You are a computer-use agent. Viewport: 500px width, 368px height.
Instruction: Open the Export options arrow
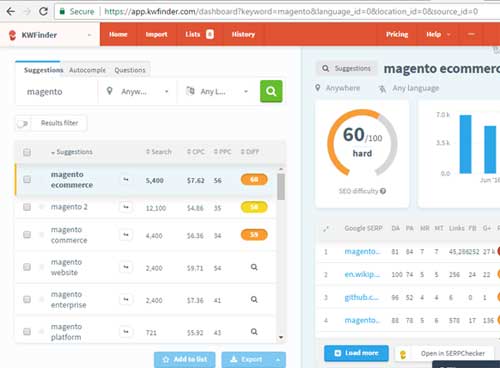[x=278, y=360]
